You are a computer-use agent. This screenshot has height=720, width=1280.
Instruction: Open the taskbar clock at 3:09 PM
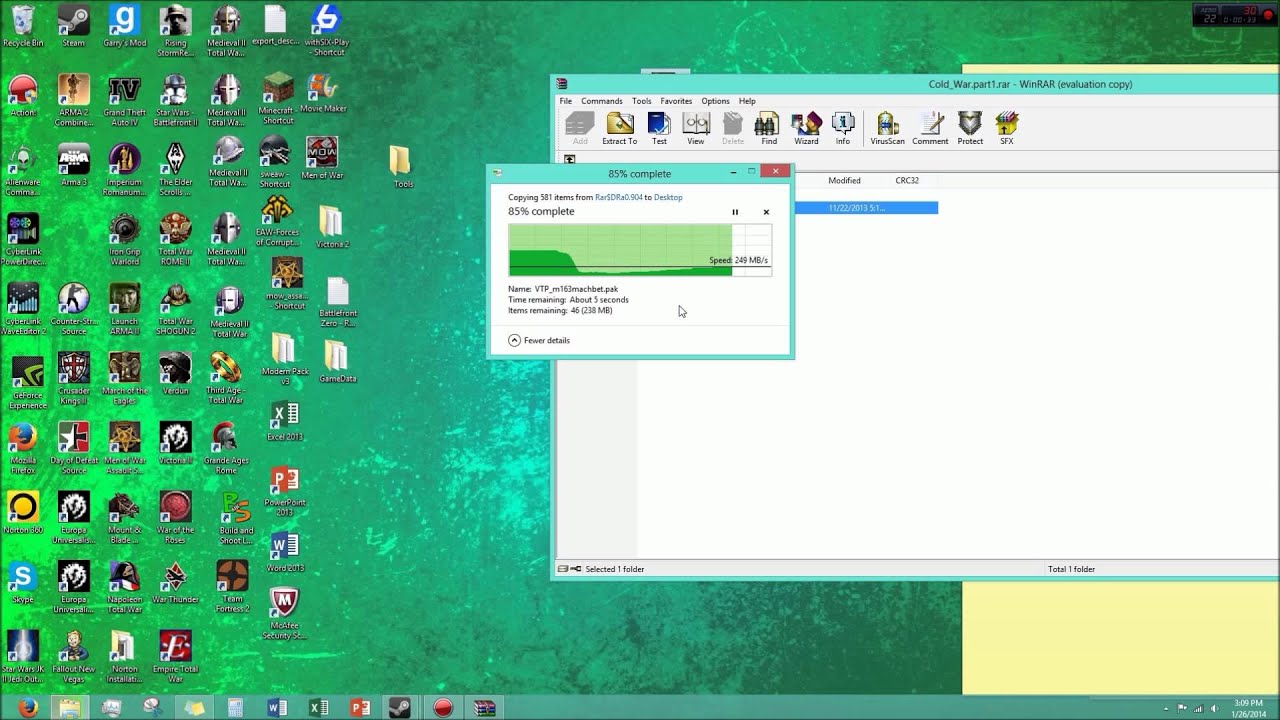click(x=1248, y=708)
